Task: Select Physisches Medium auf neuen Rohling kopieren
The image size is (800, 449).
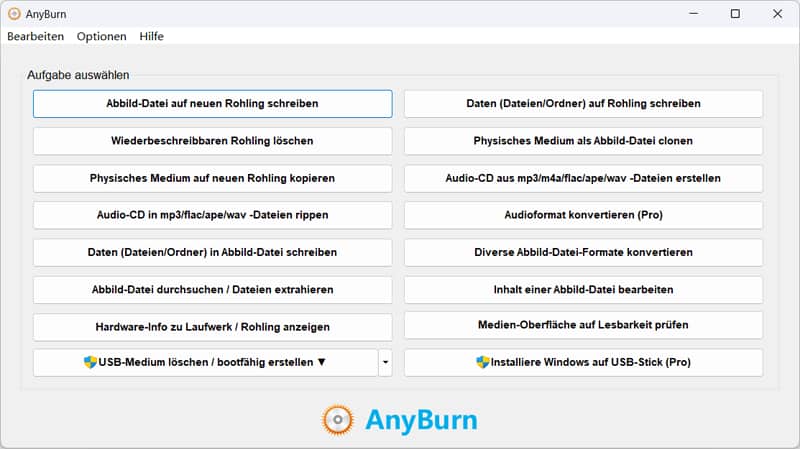Action: pyautogui.click(x=212, y=178)
